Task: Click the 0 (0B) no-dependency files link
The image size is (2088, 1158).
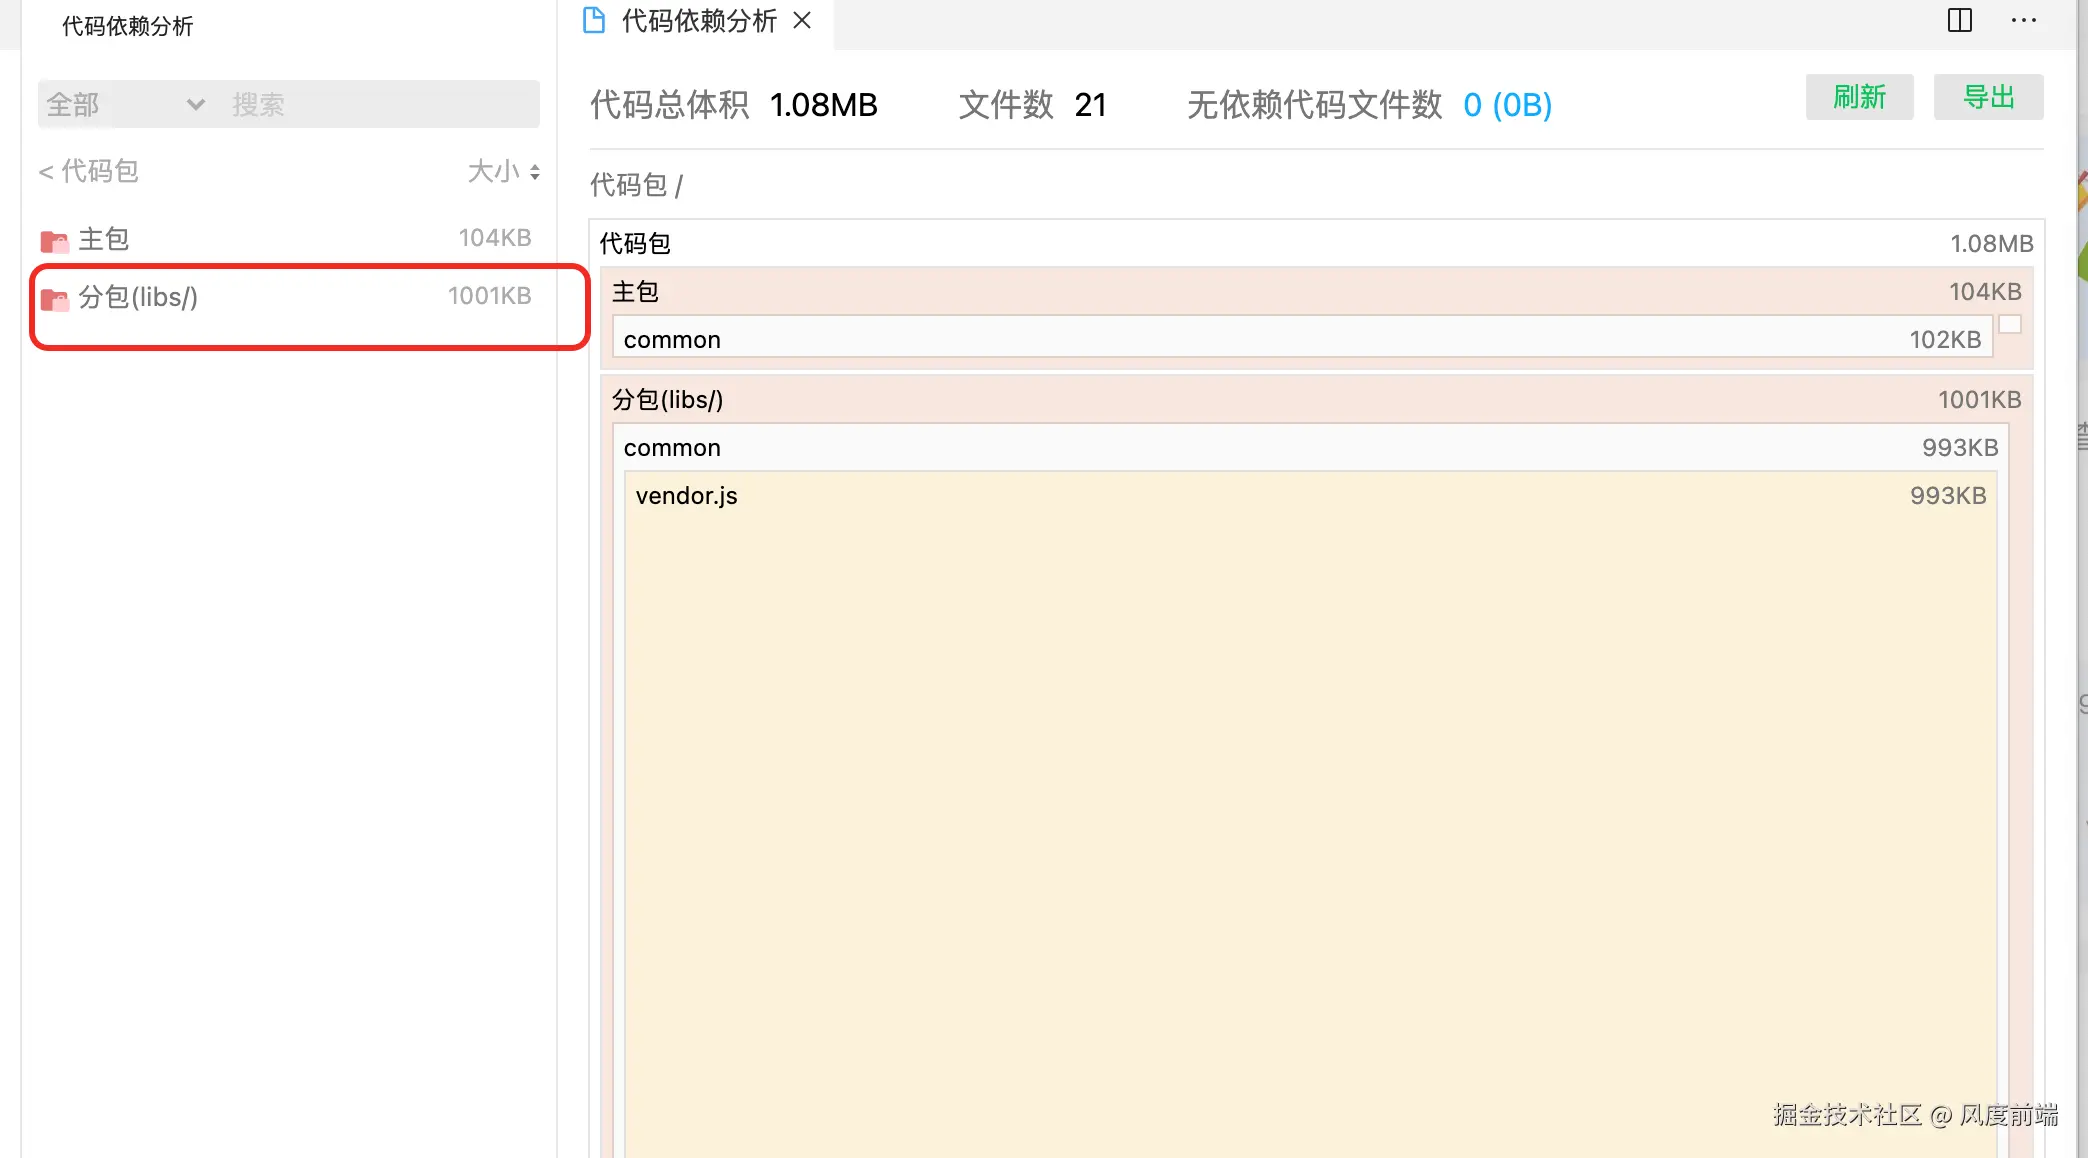Action: click(1507, 105)
